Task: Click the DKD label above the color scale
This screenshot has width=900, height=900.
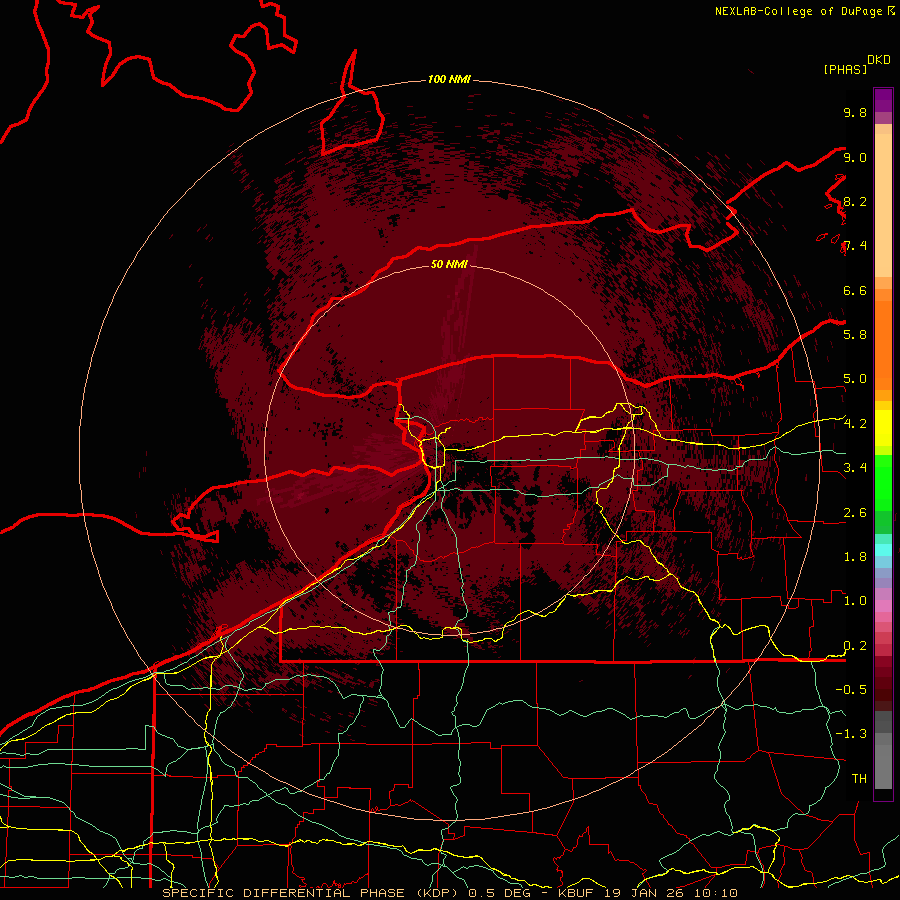Action: (x=879, y=60)
